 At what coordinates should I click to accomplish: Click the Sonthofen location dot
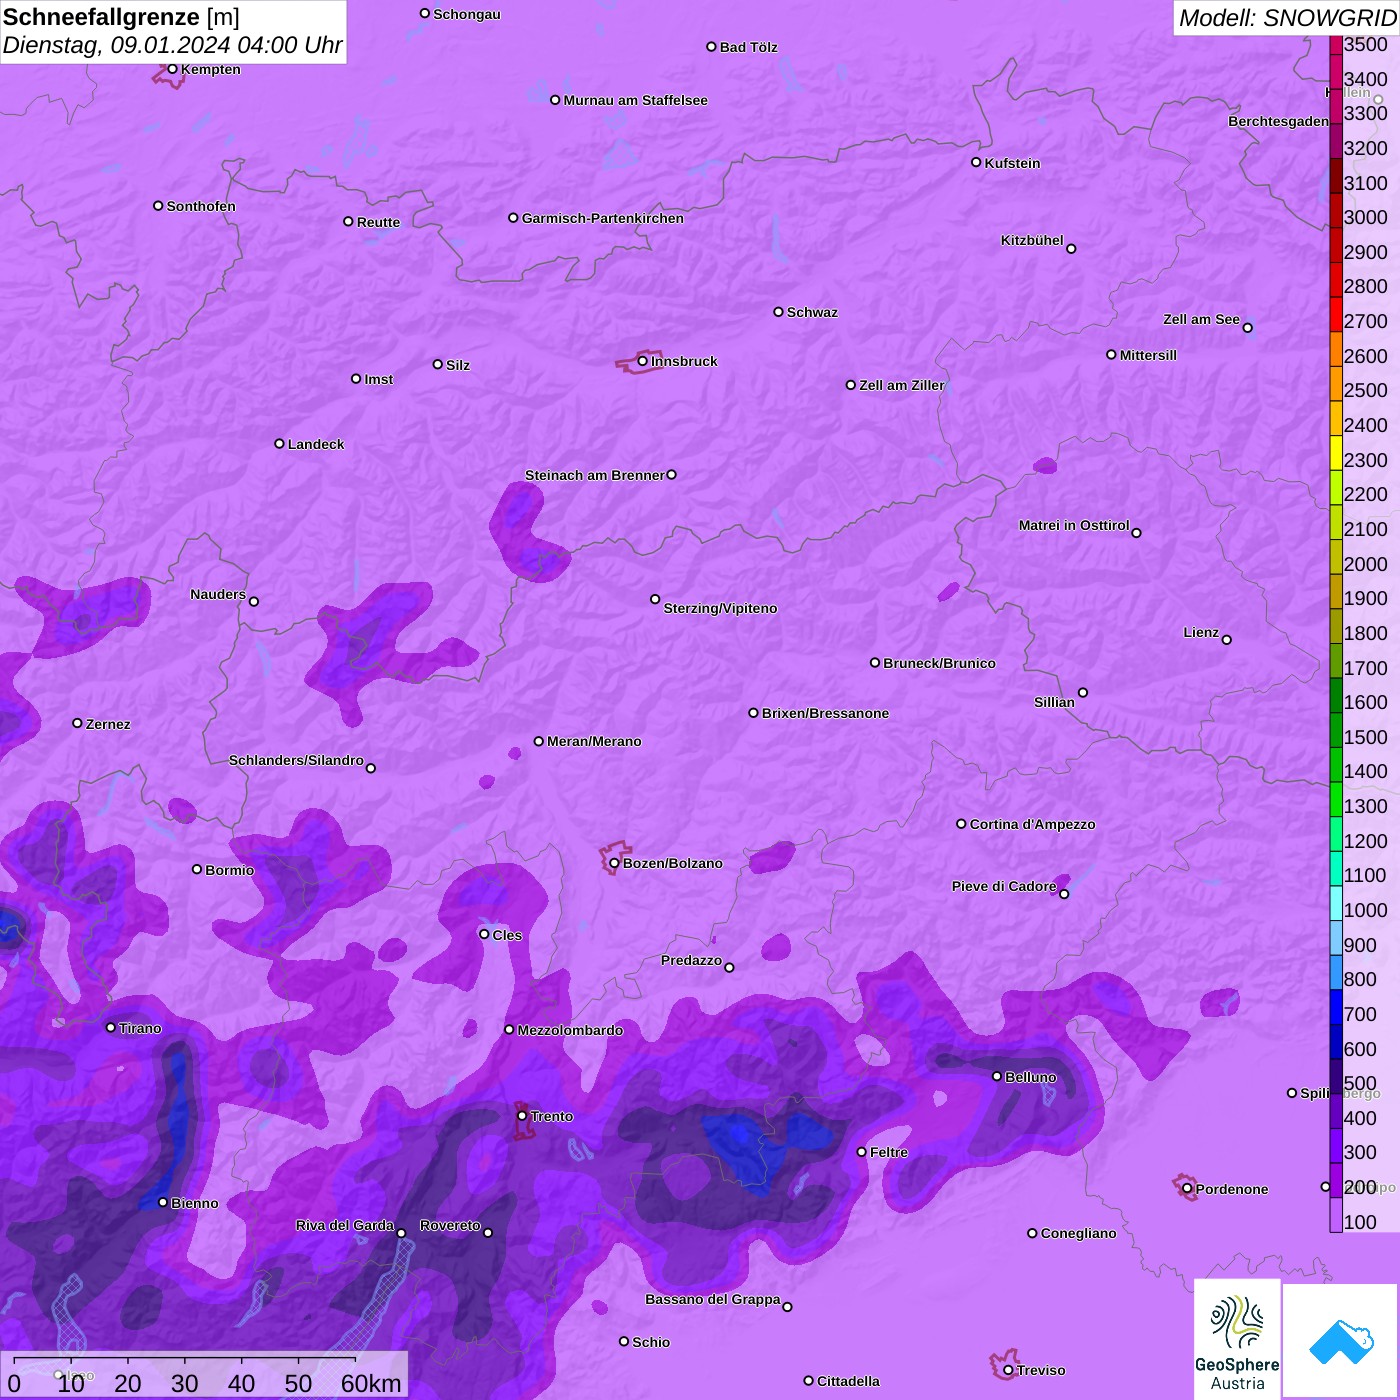pos(158,206)
